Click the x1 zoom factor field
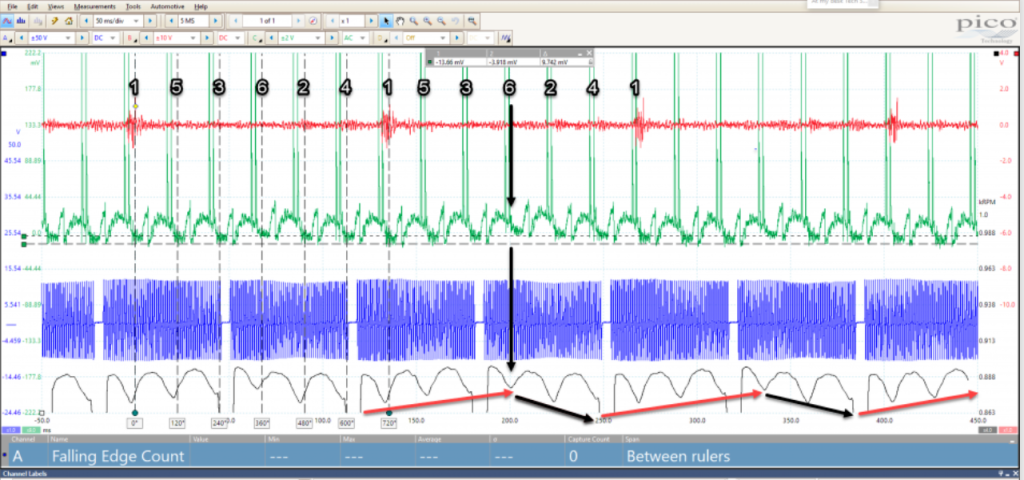Viewport: 1024px width, 480px height. [x=351, y=21]
